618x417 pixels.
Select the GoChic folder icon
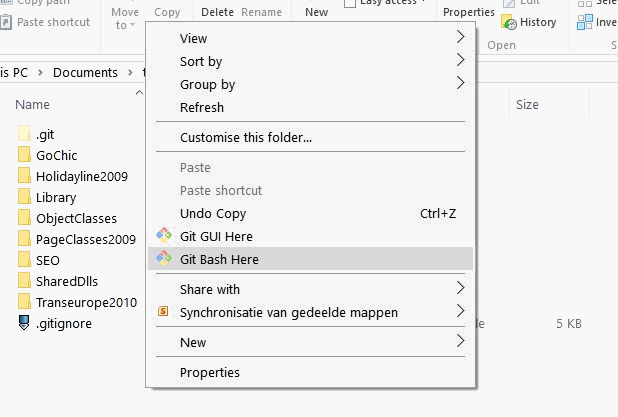click(x=25, y=155)
